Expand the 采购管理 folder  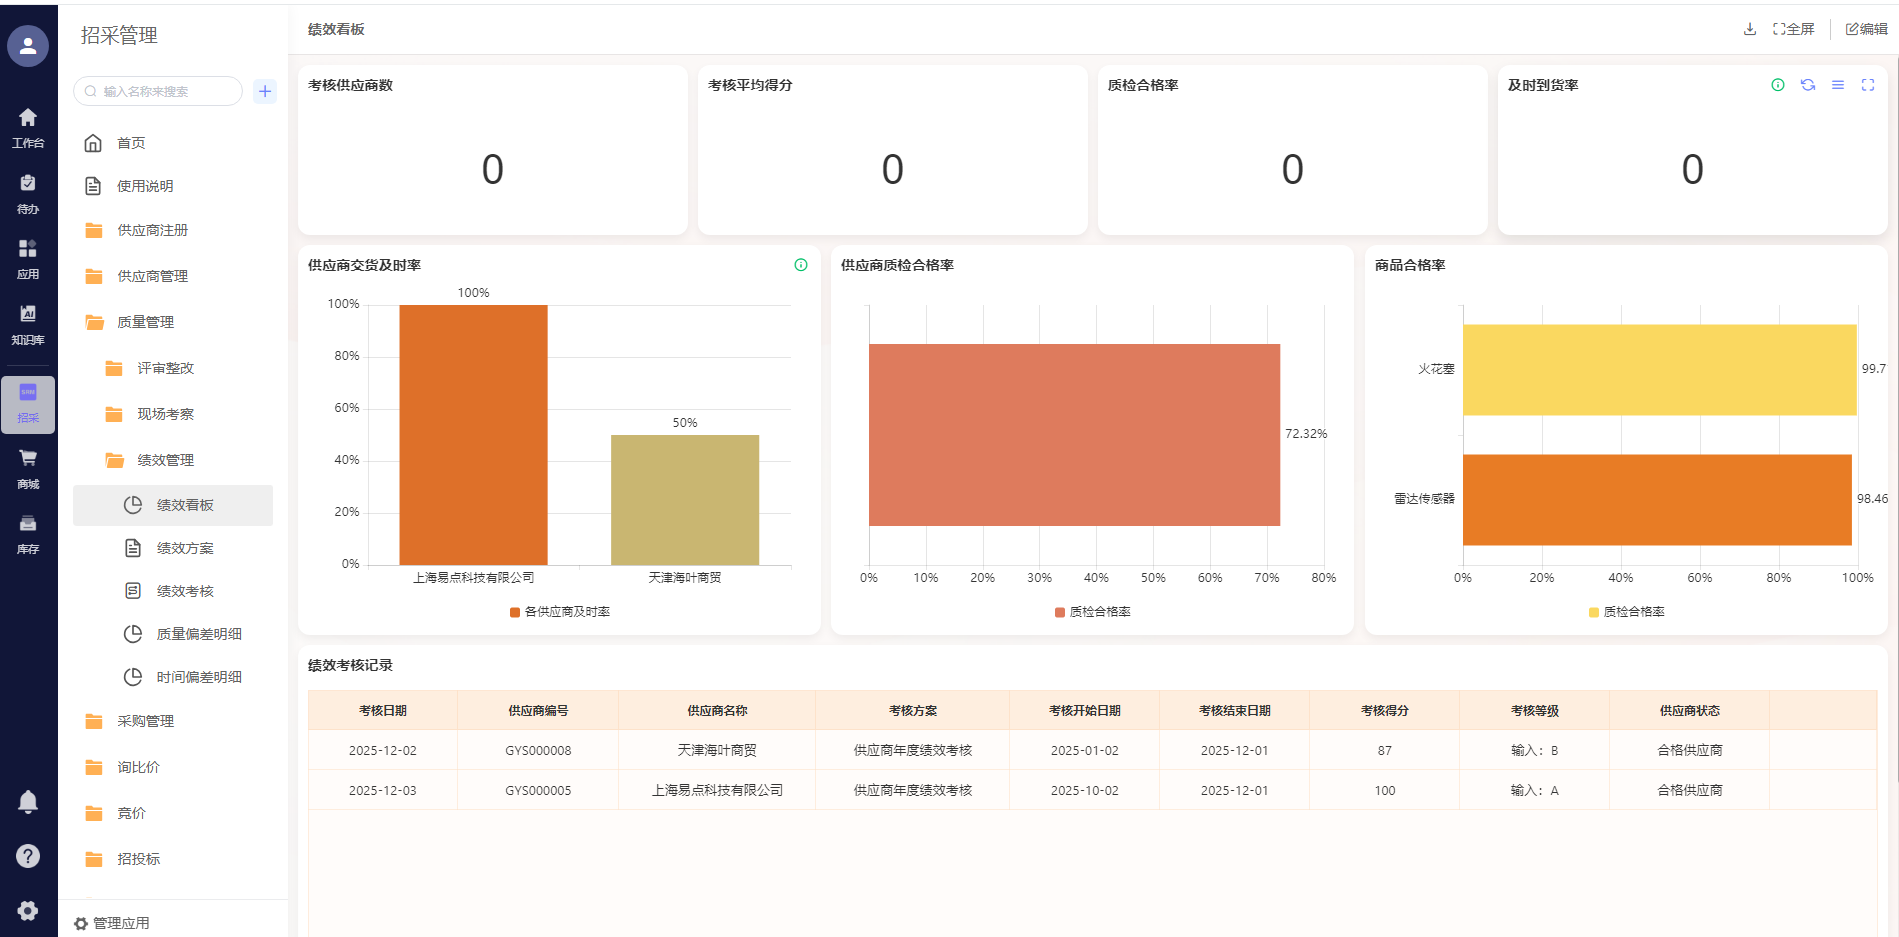[145, 721]
